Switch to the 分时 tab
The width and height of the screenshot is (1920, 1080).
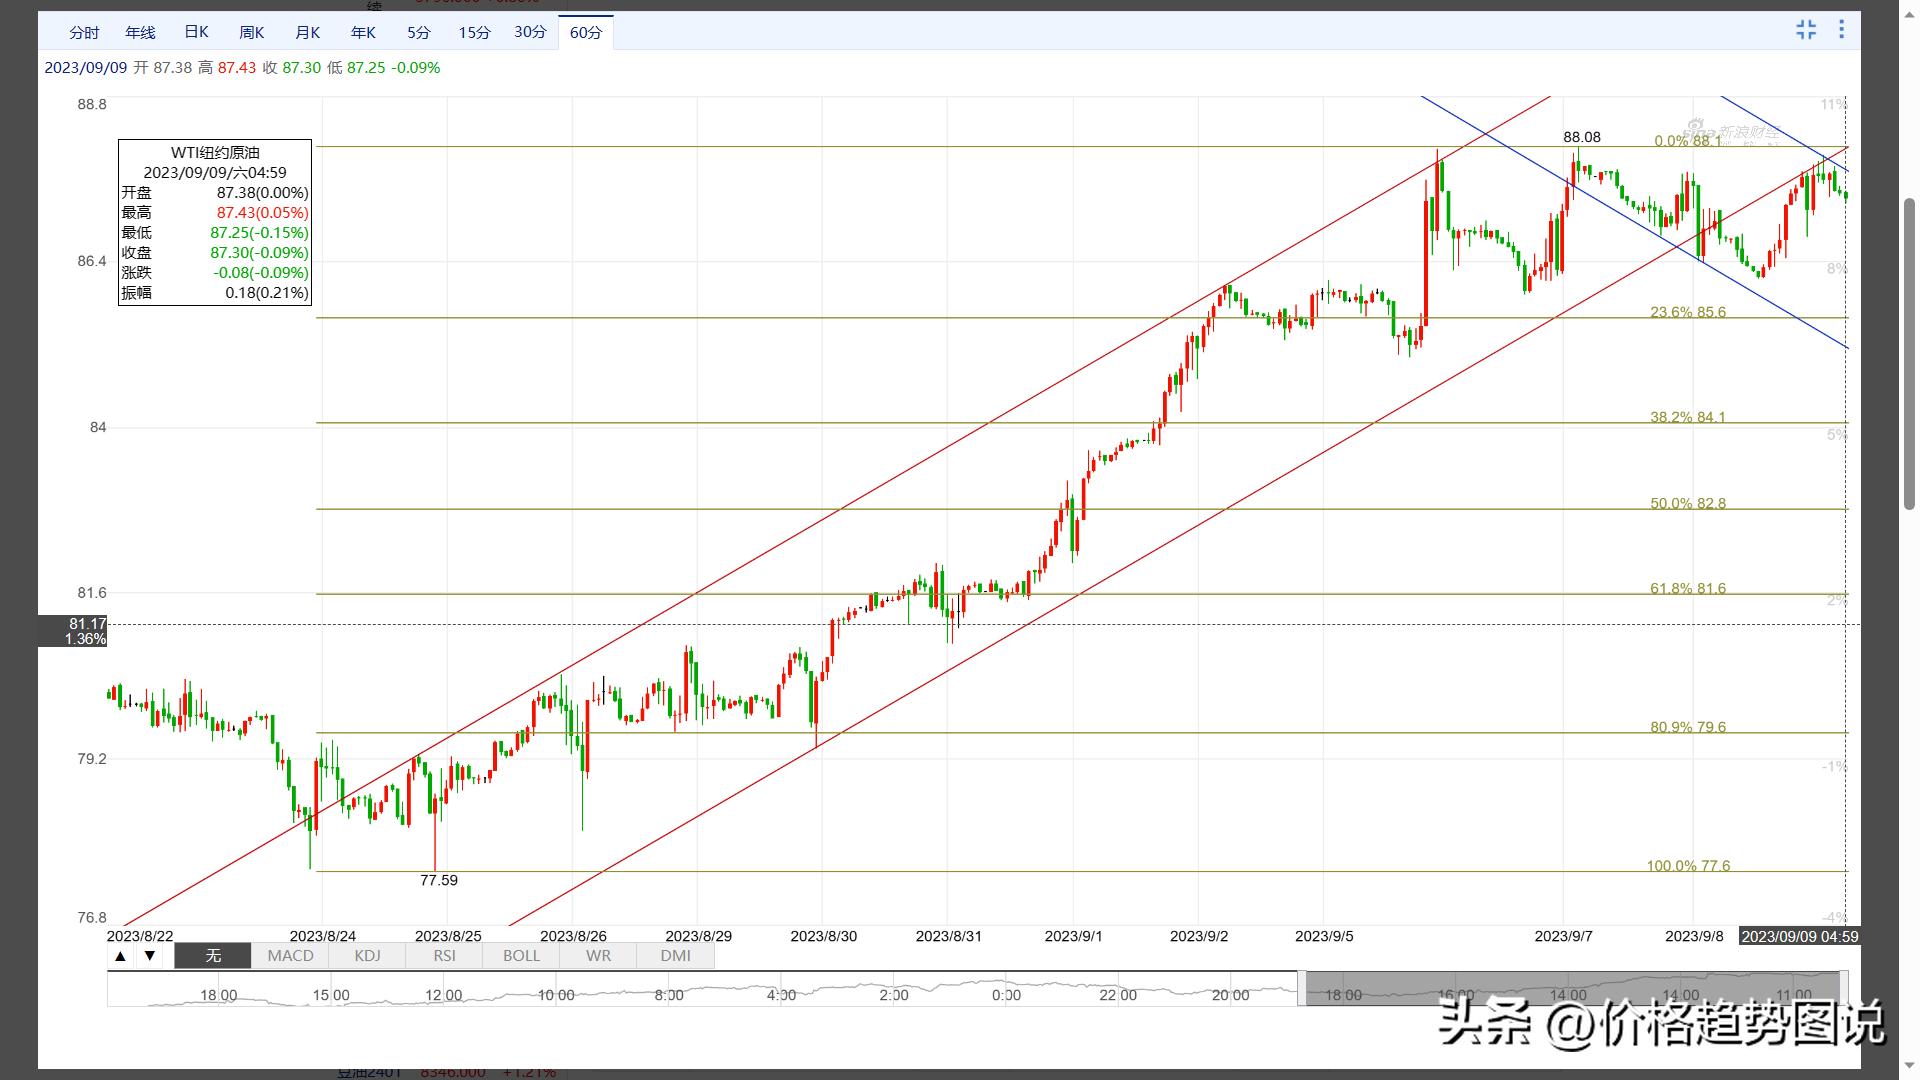[x=84, y=33]
